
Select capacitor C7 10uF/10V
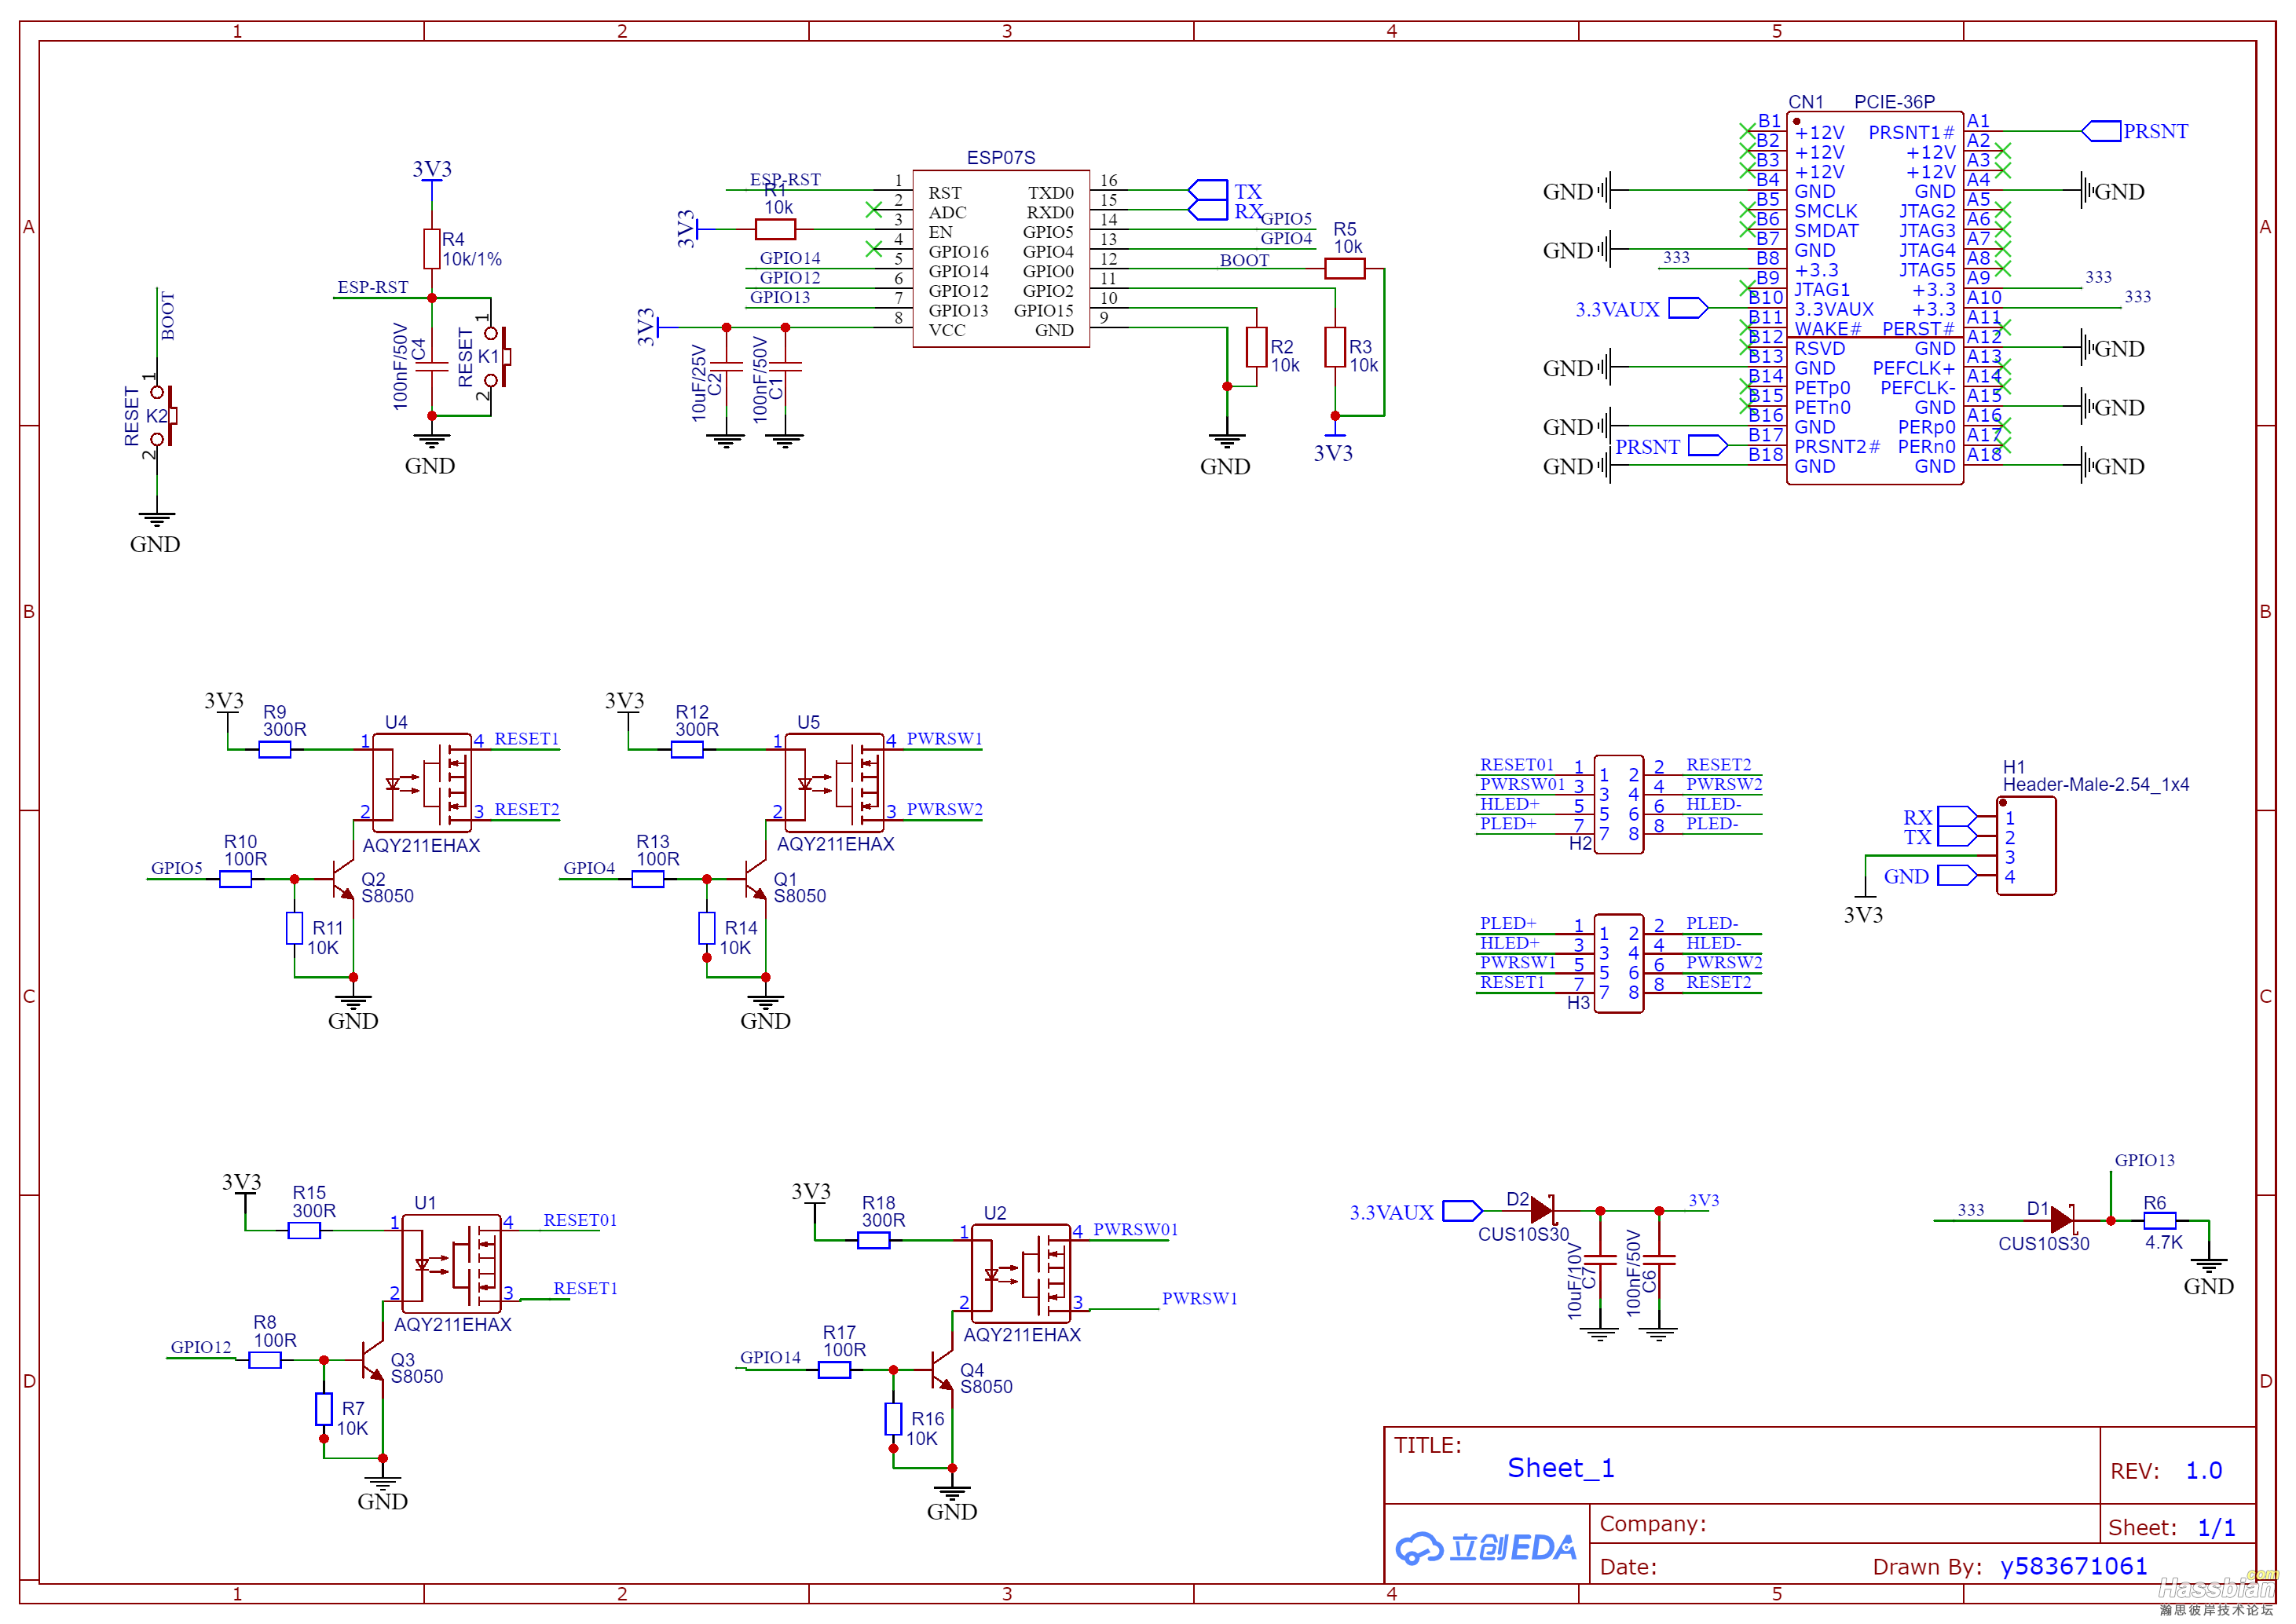pyautogui.click(x=1600, y=1260)
